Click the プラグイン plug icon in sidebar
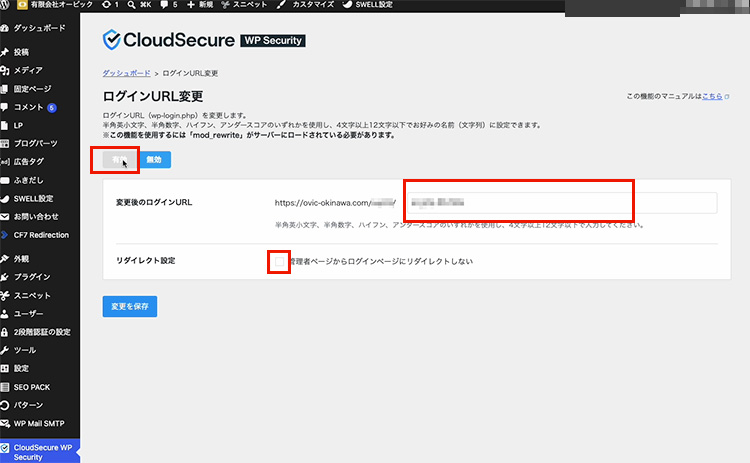Image resolution: width=750 pixels, height=463 pixels. coord(5,277)
